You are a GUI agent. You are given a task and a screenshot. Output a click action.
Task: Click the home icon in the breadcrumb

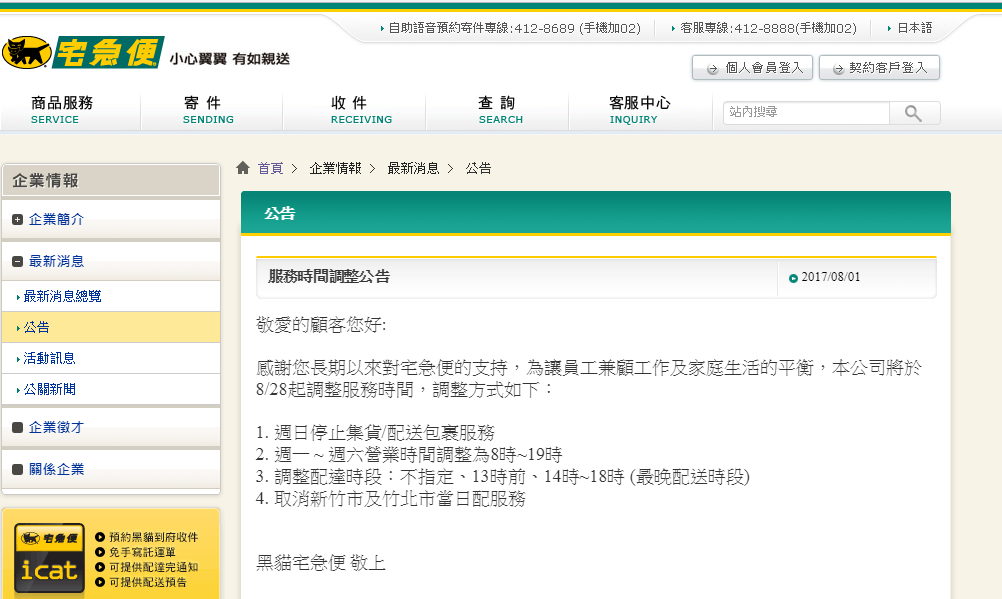[x=242, y=167]
